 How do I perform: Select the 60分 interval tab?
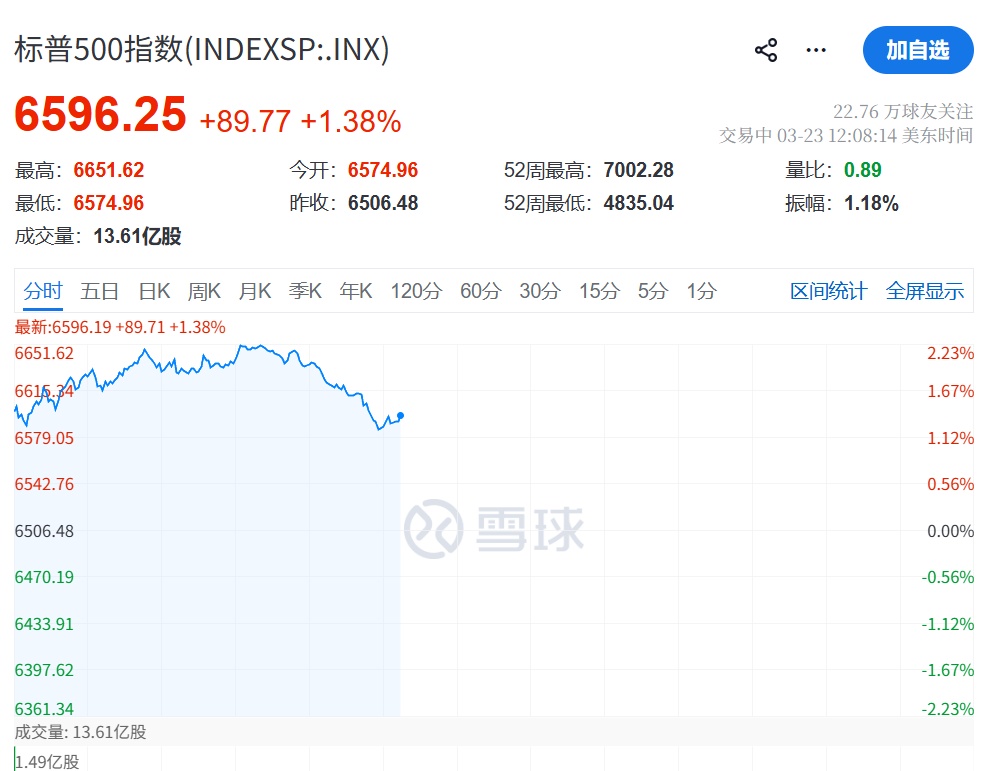480,291
